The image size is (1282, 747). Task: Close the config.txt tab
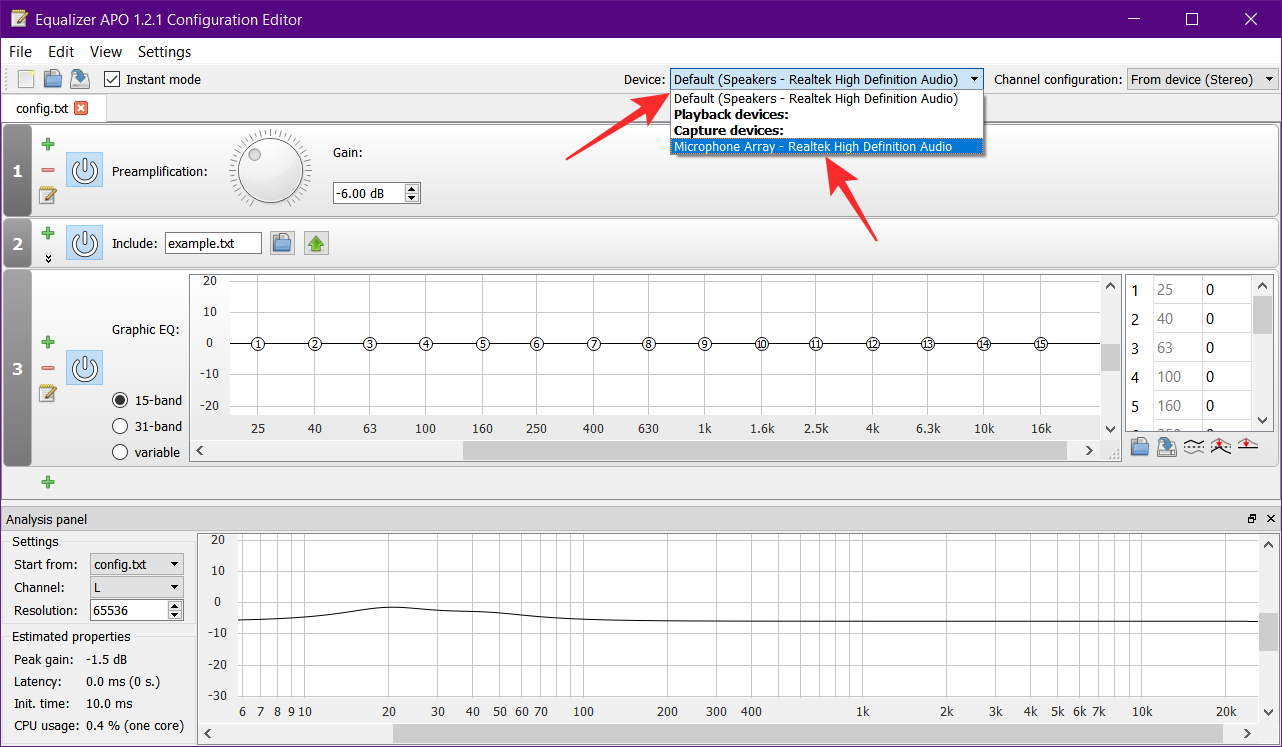click(x=81, y=108)
